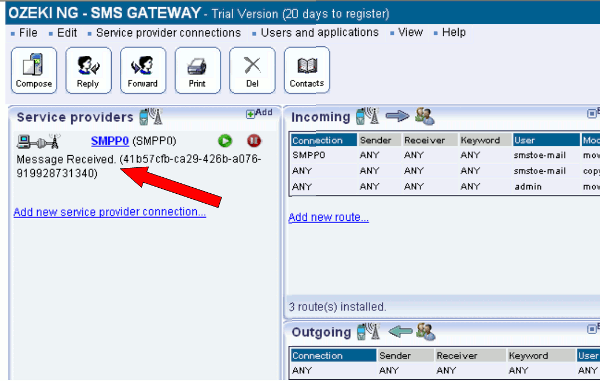This screenshot has width=600, height=381.
Task: Click the Outgoing panel collapse icon
Action: tap(592, 329)
